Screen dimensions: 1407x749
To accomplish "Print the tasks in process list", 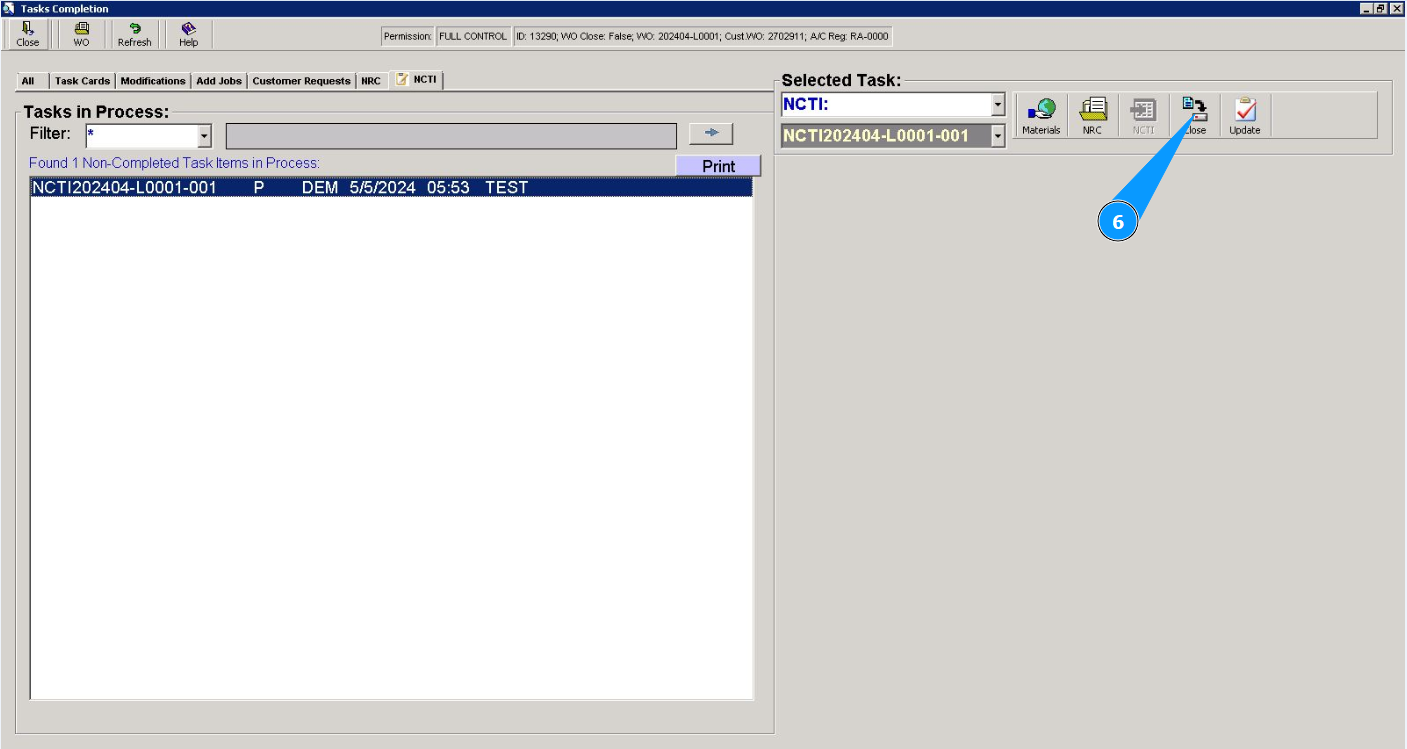I will click(718, 166).
